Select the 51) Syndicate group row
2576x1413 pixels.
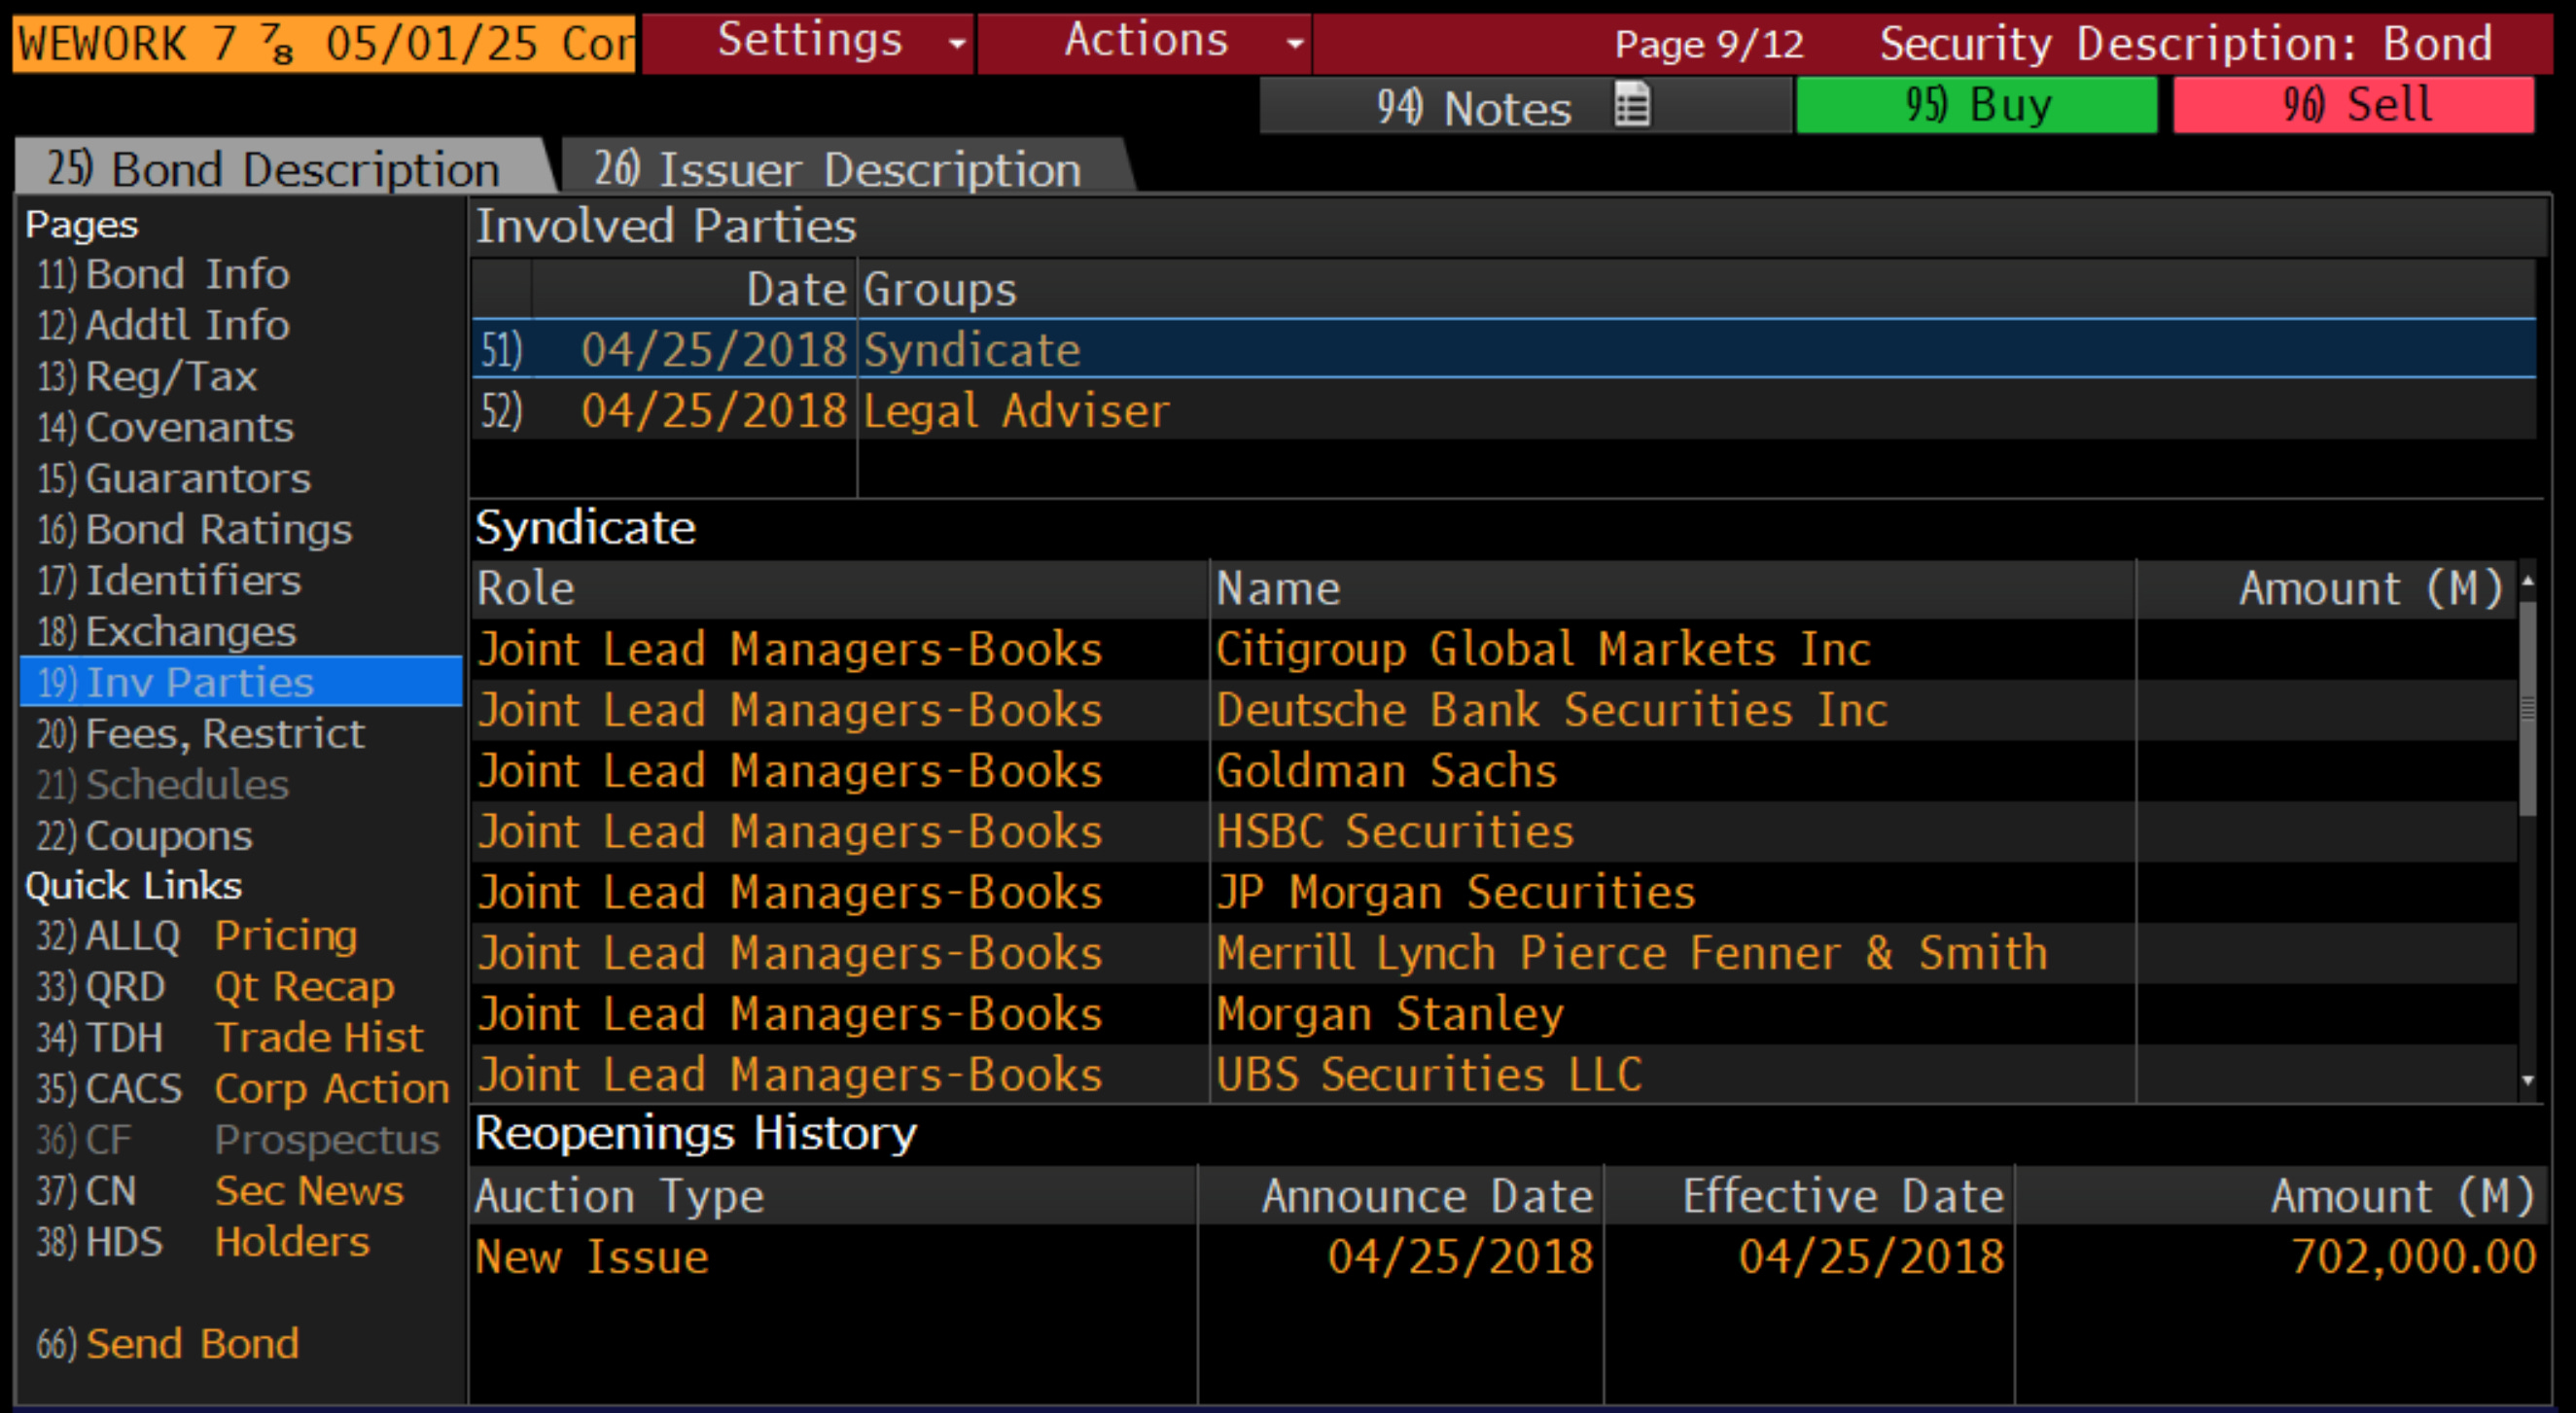tap(1503, 349)
